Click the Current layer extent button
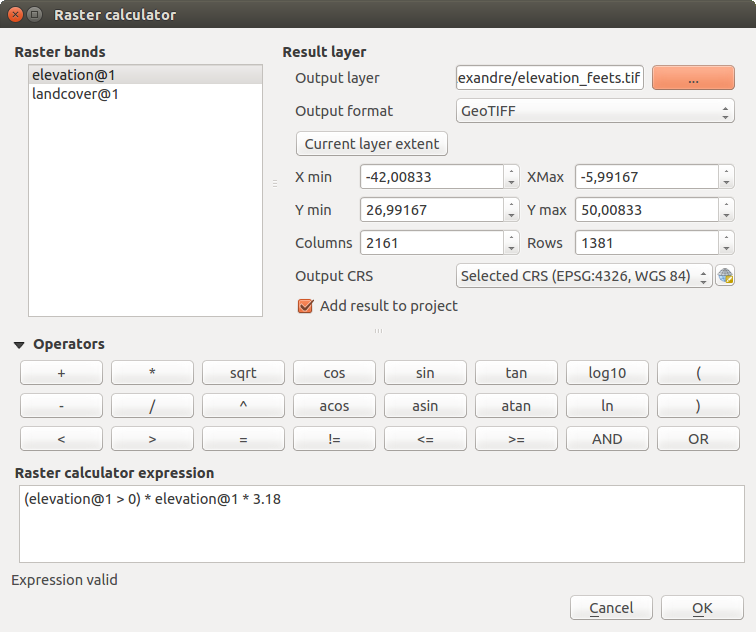Image resolution: width=756 pixels, height=632 pixels. click(372, 144)
